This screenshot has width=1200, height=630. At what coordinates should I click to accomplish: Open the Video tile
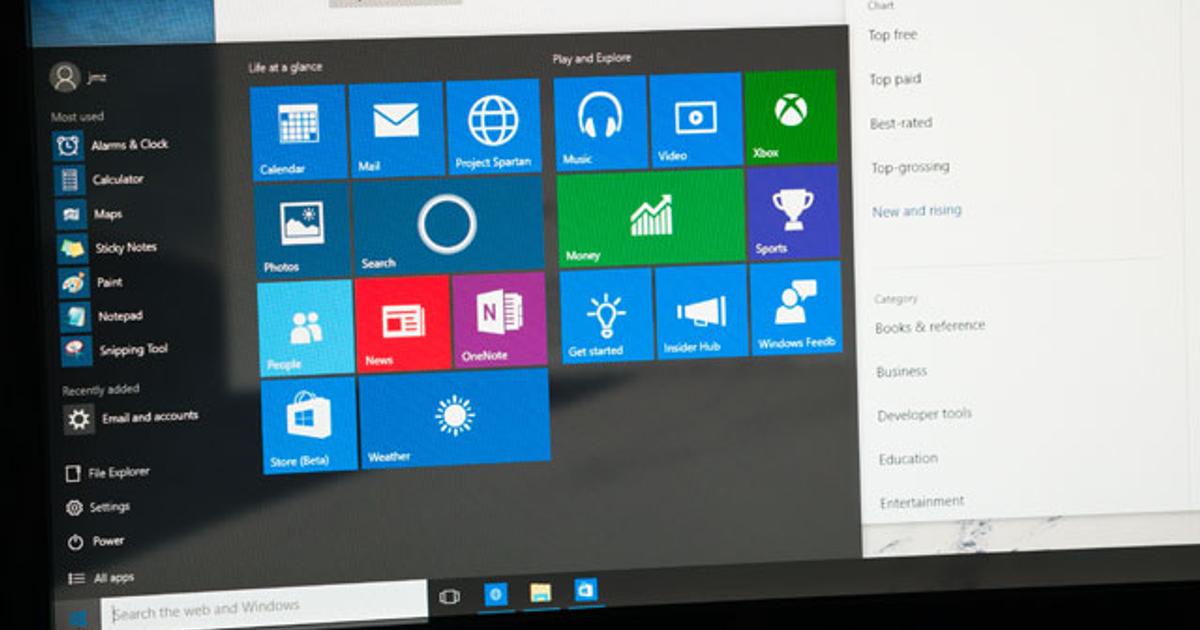[x=695, y=120]
